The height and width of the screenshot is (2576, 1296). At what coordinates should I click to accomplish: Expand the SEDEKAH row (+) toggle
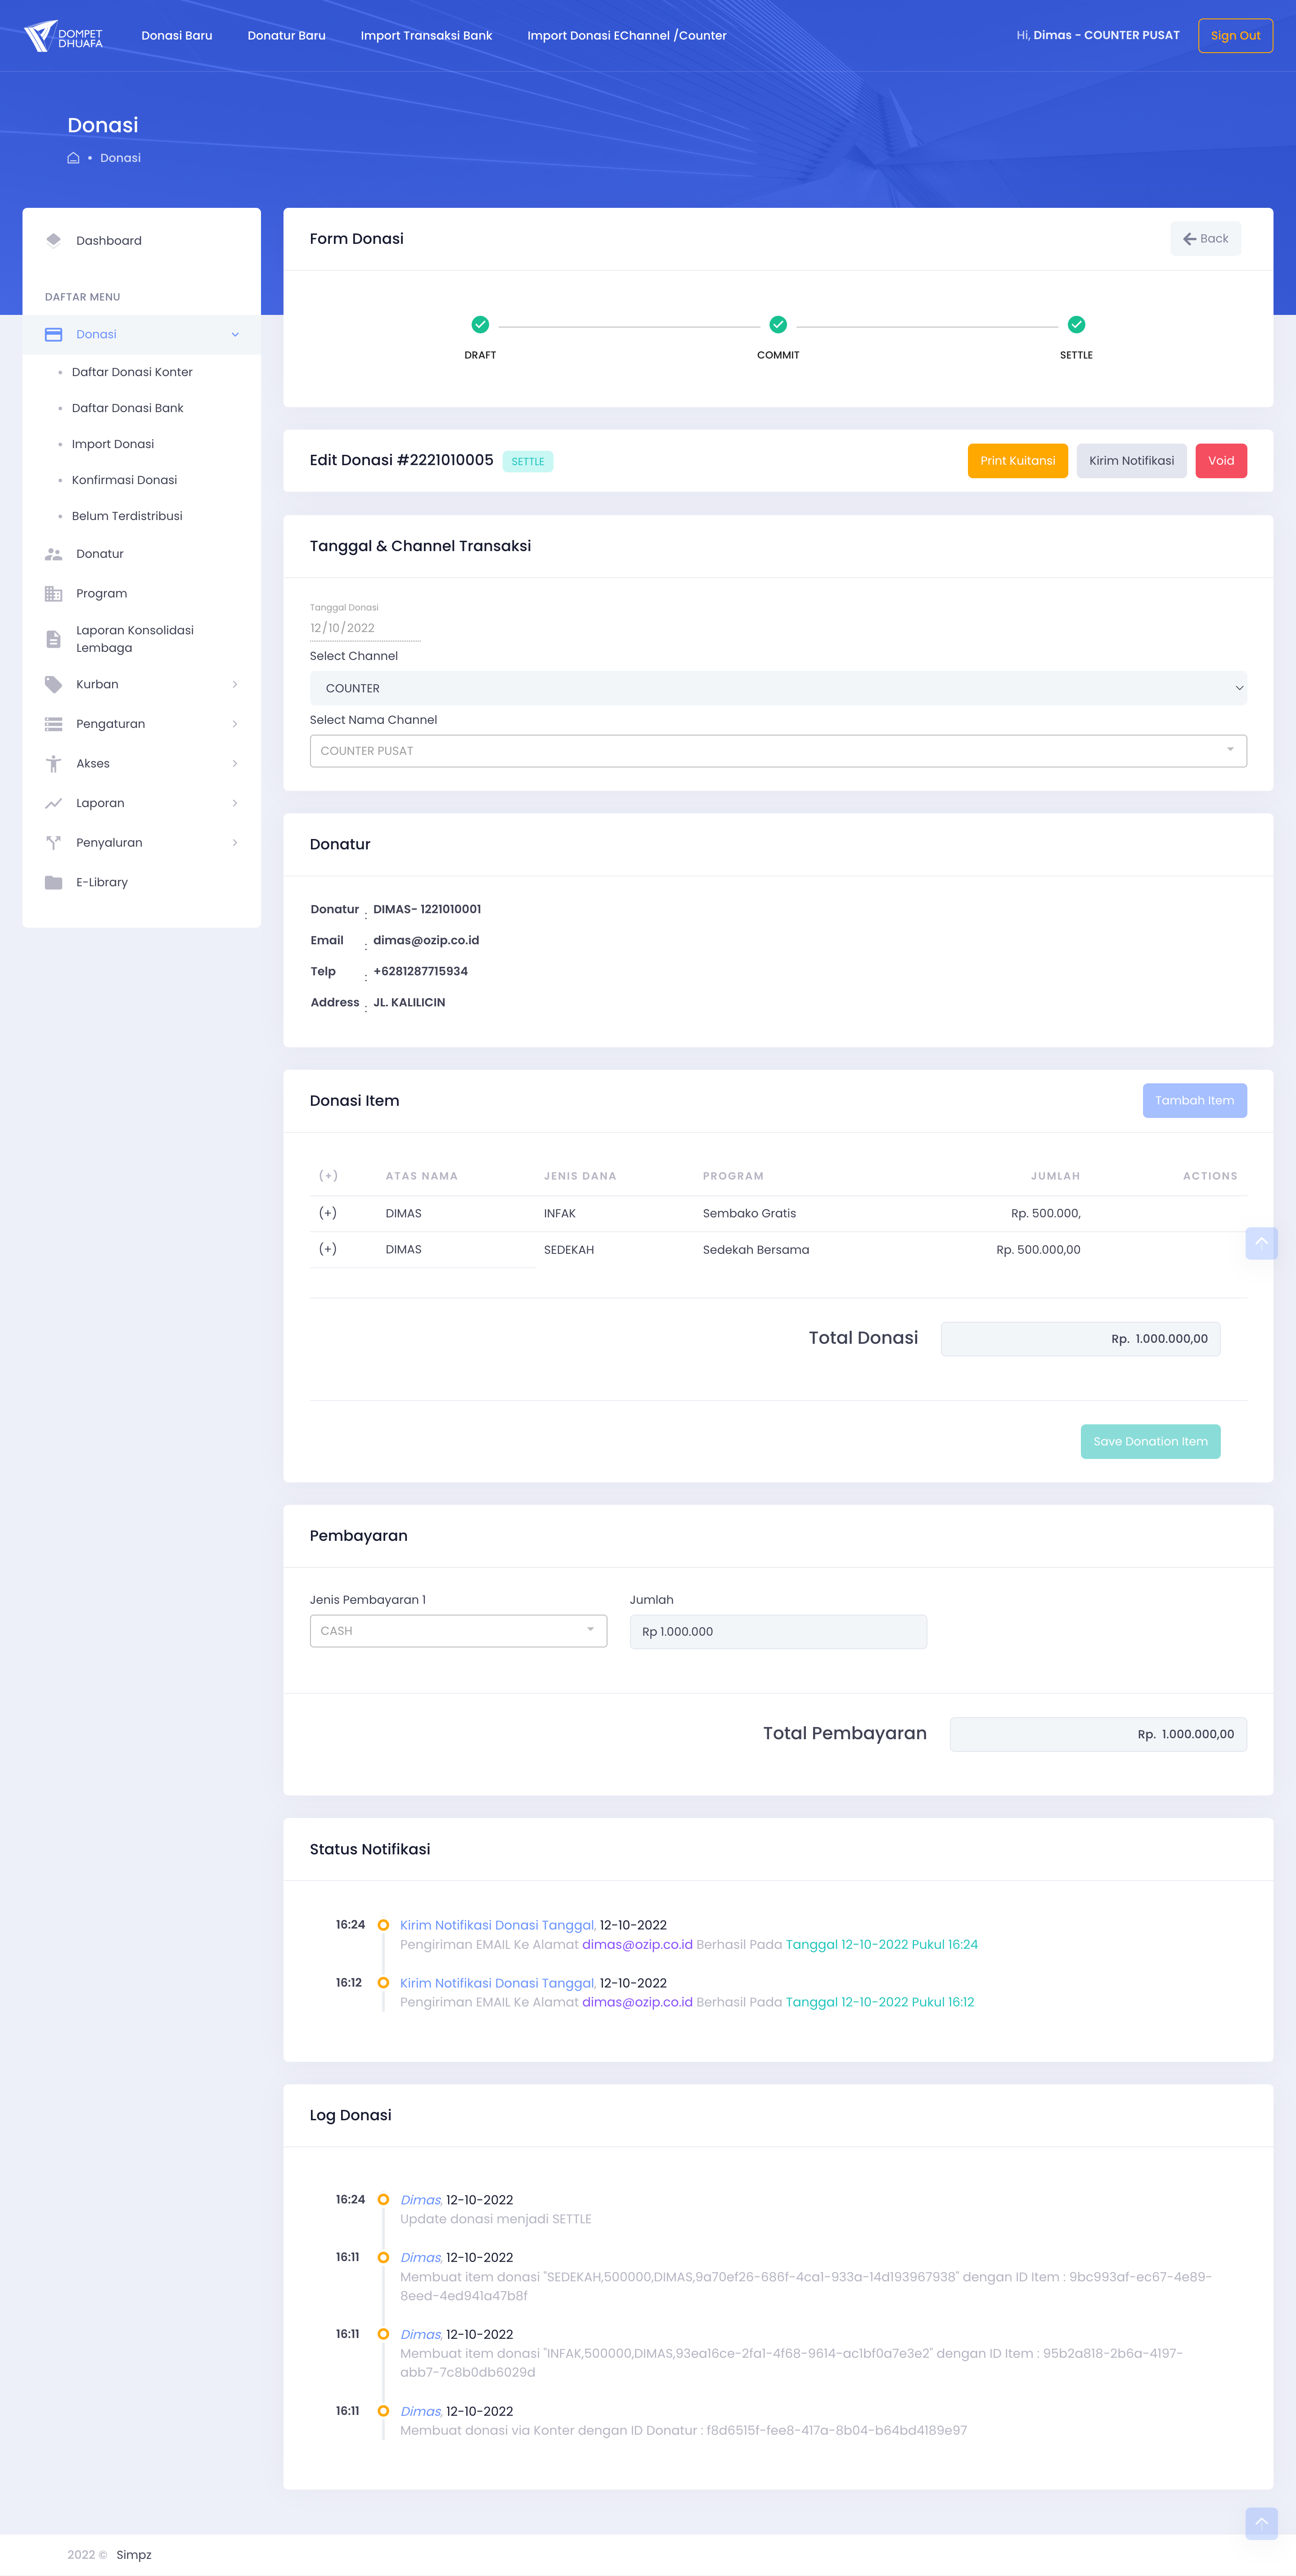327,1249
